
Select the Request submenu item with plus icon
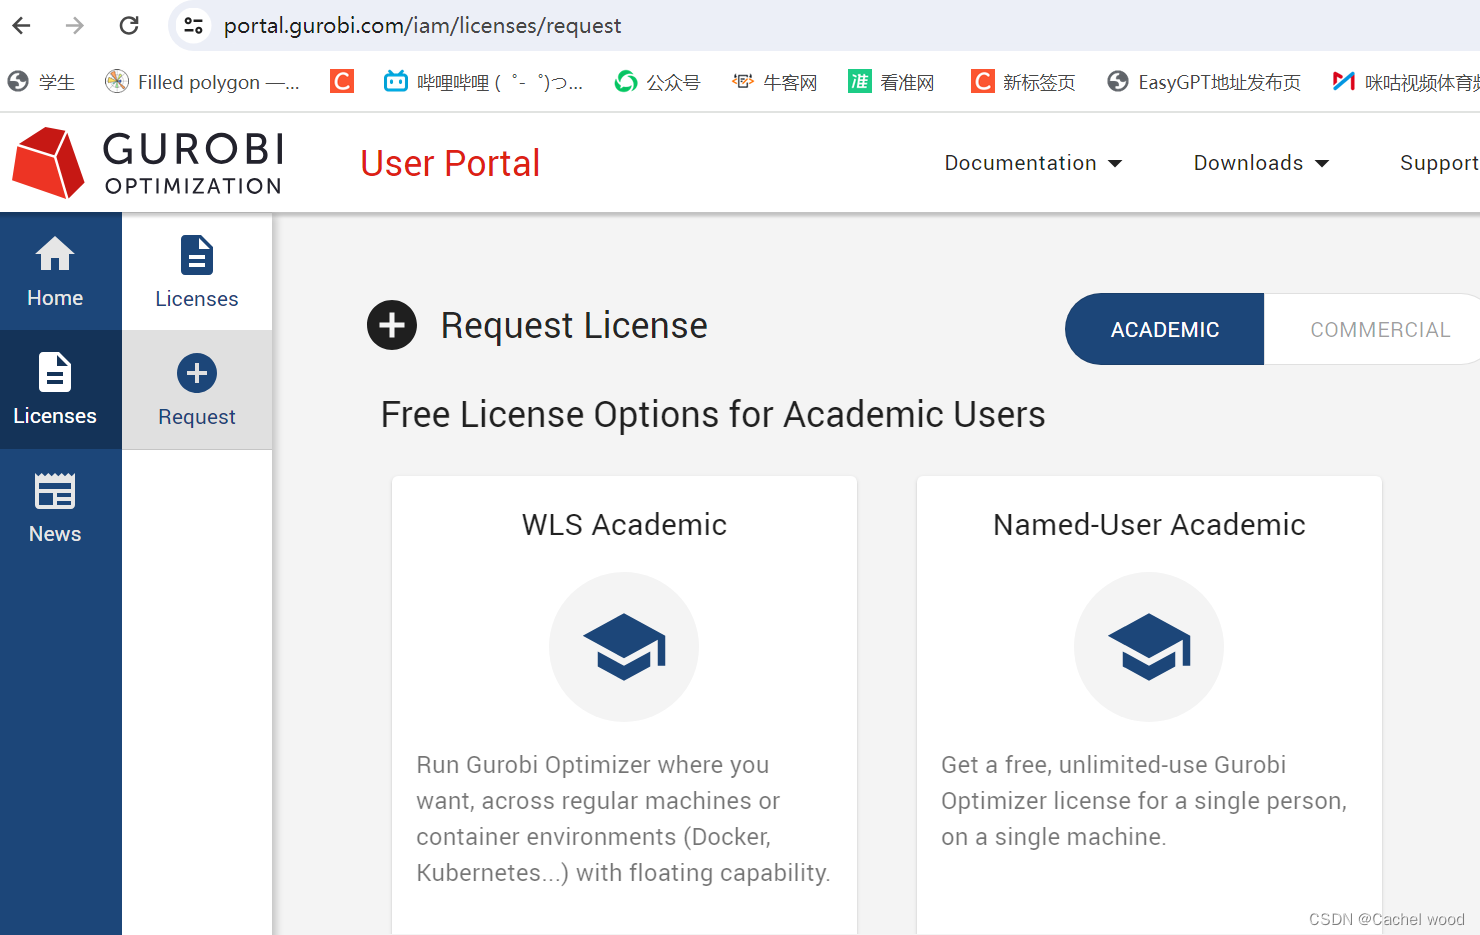[x=197, y=390]
